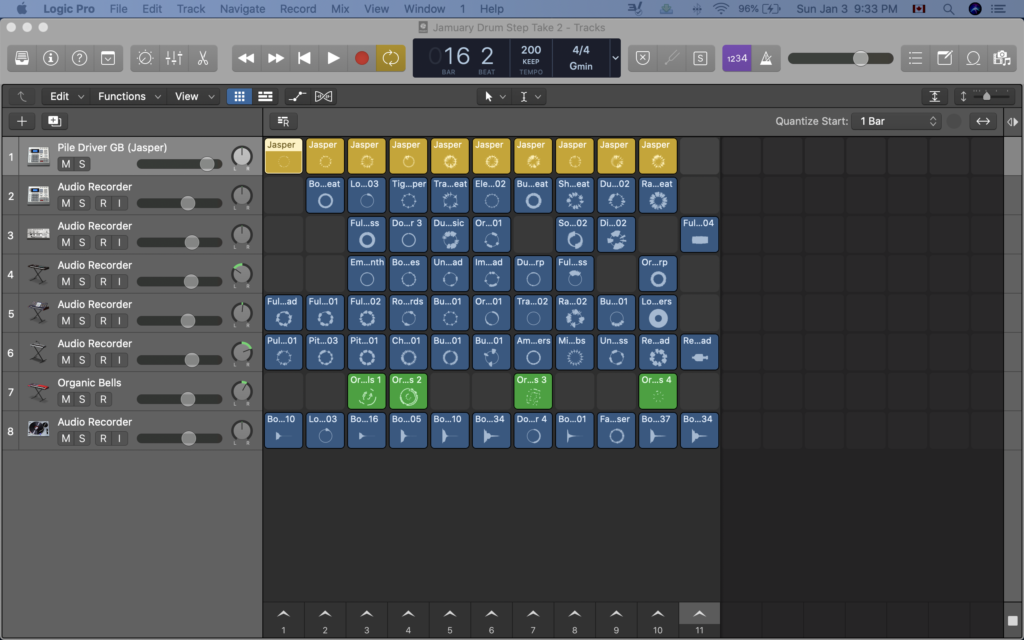Open the secondary tool menu dropdown

click(530, 97)
